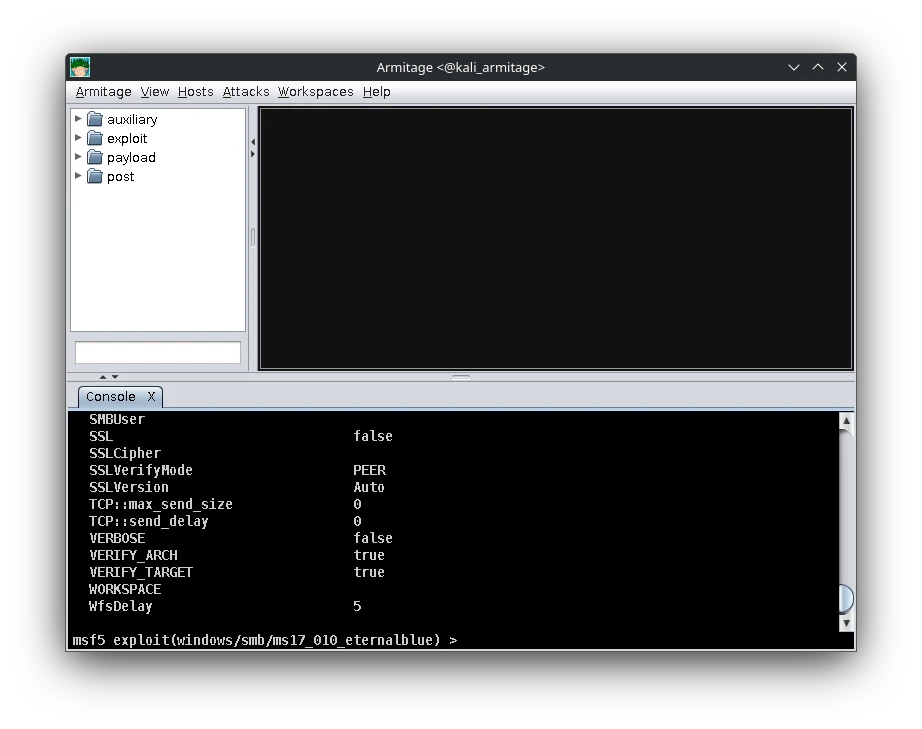Open the Attacks menu

pyautogui.click(x=246, y=92)
